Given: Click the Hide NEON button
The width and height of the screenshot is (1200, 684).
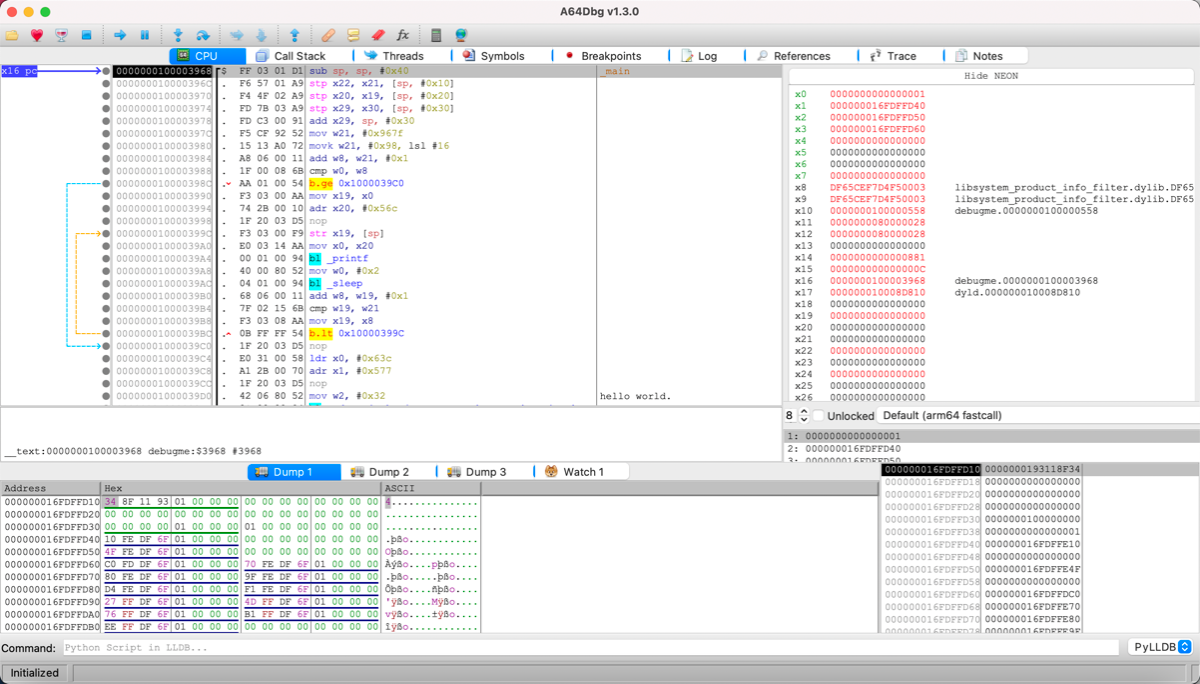Looking at the screenshot, I should click(x=993, y=76).
